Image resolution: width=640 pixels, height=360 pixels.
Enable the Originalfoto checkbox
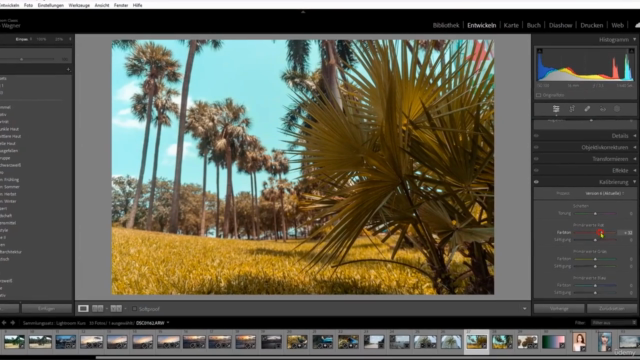(x=538, y=95)
